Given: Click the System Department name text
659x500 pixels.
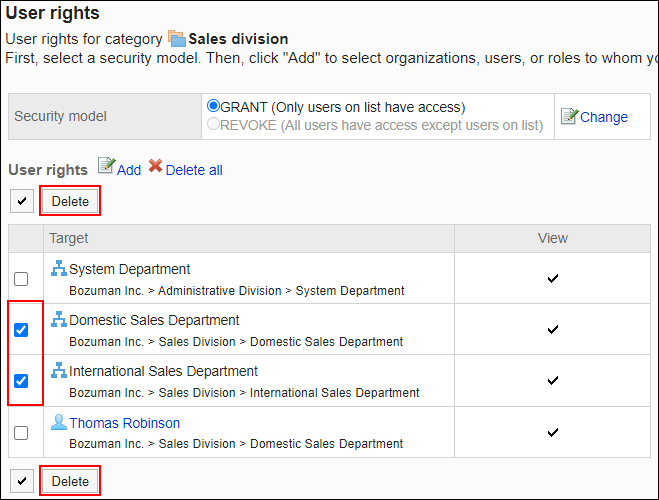Looking at the screenshot, I should [129, 269].
